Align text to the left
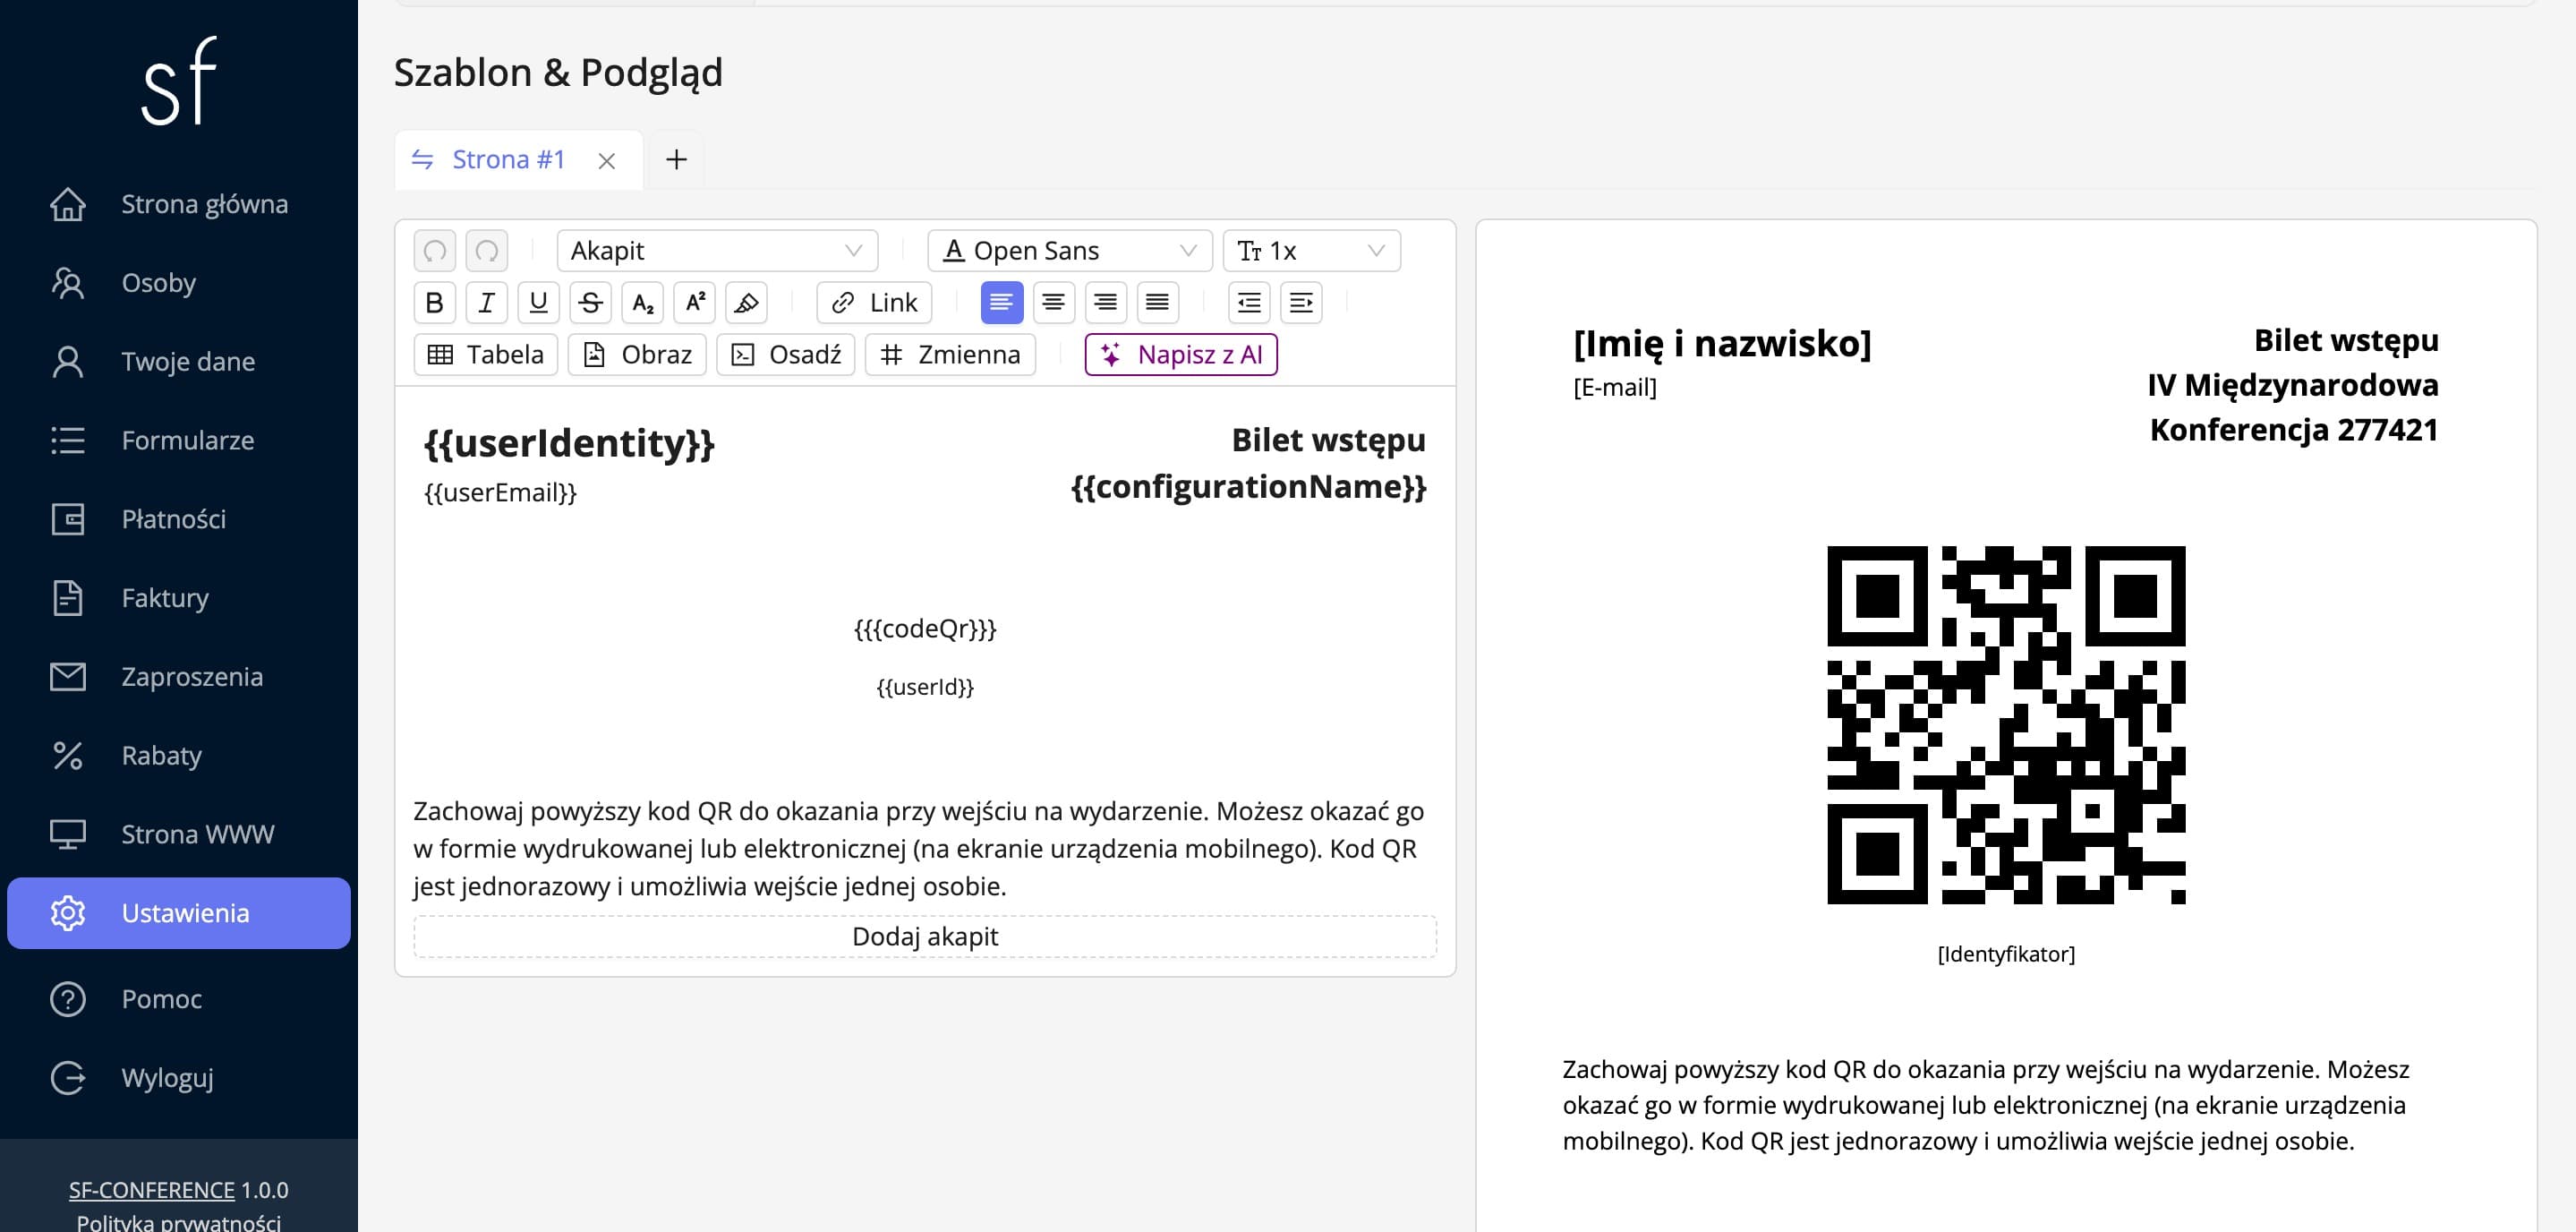This screenshot has height=1232, width=2576. tap(1002, 302)
